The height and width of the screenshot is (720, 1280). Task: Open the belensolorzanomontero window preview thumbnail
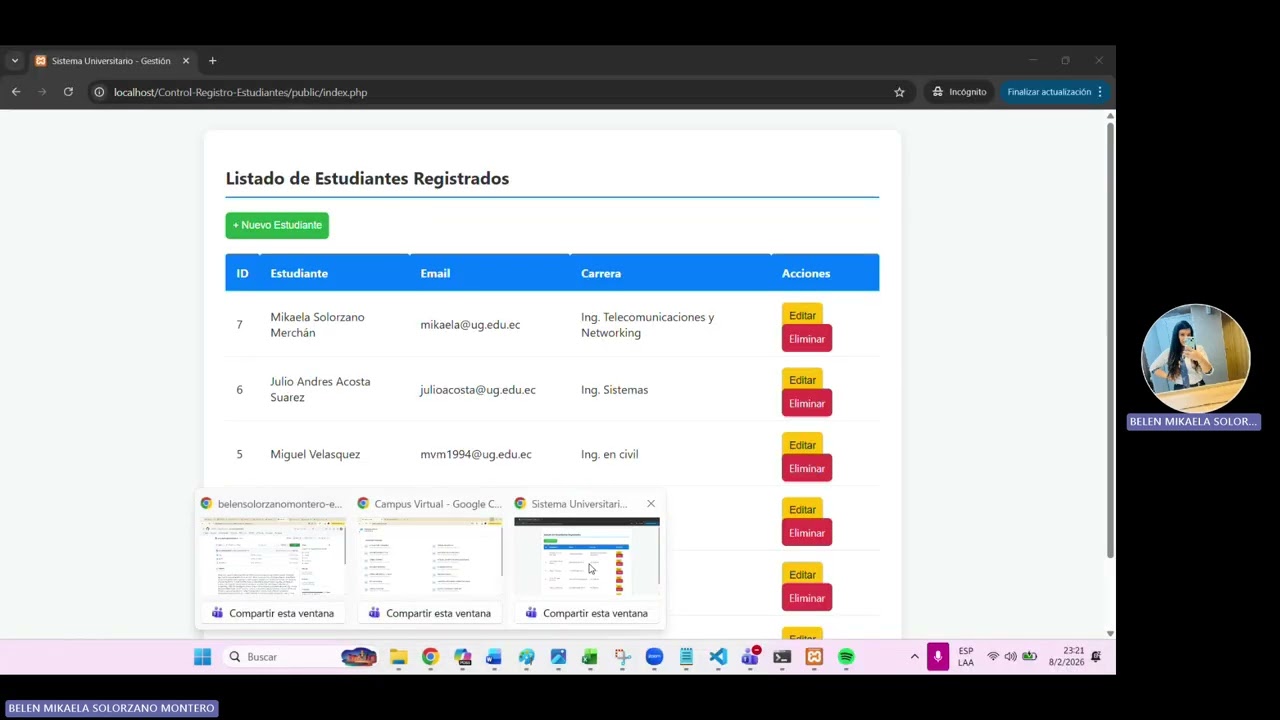tap(273, 556)
